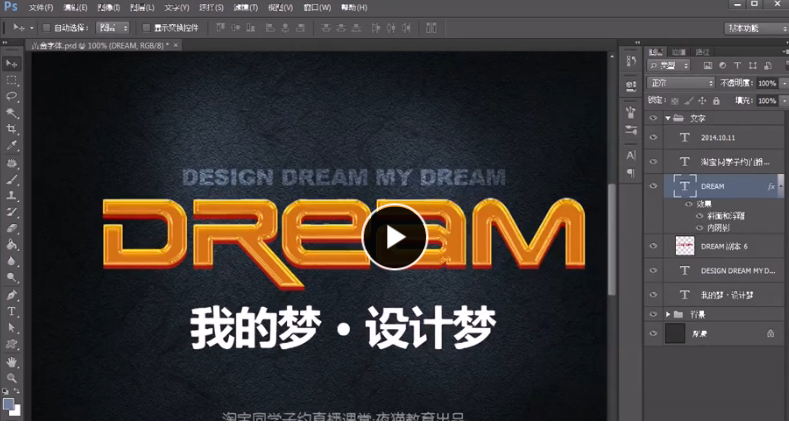Image resolution: width=789 pixels, height=444 pixels.
Task: Open the 编辑(E) menu
Action: [75, 8]
